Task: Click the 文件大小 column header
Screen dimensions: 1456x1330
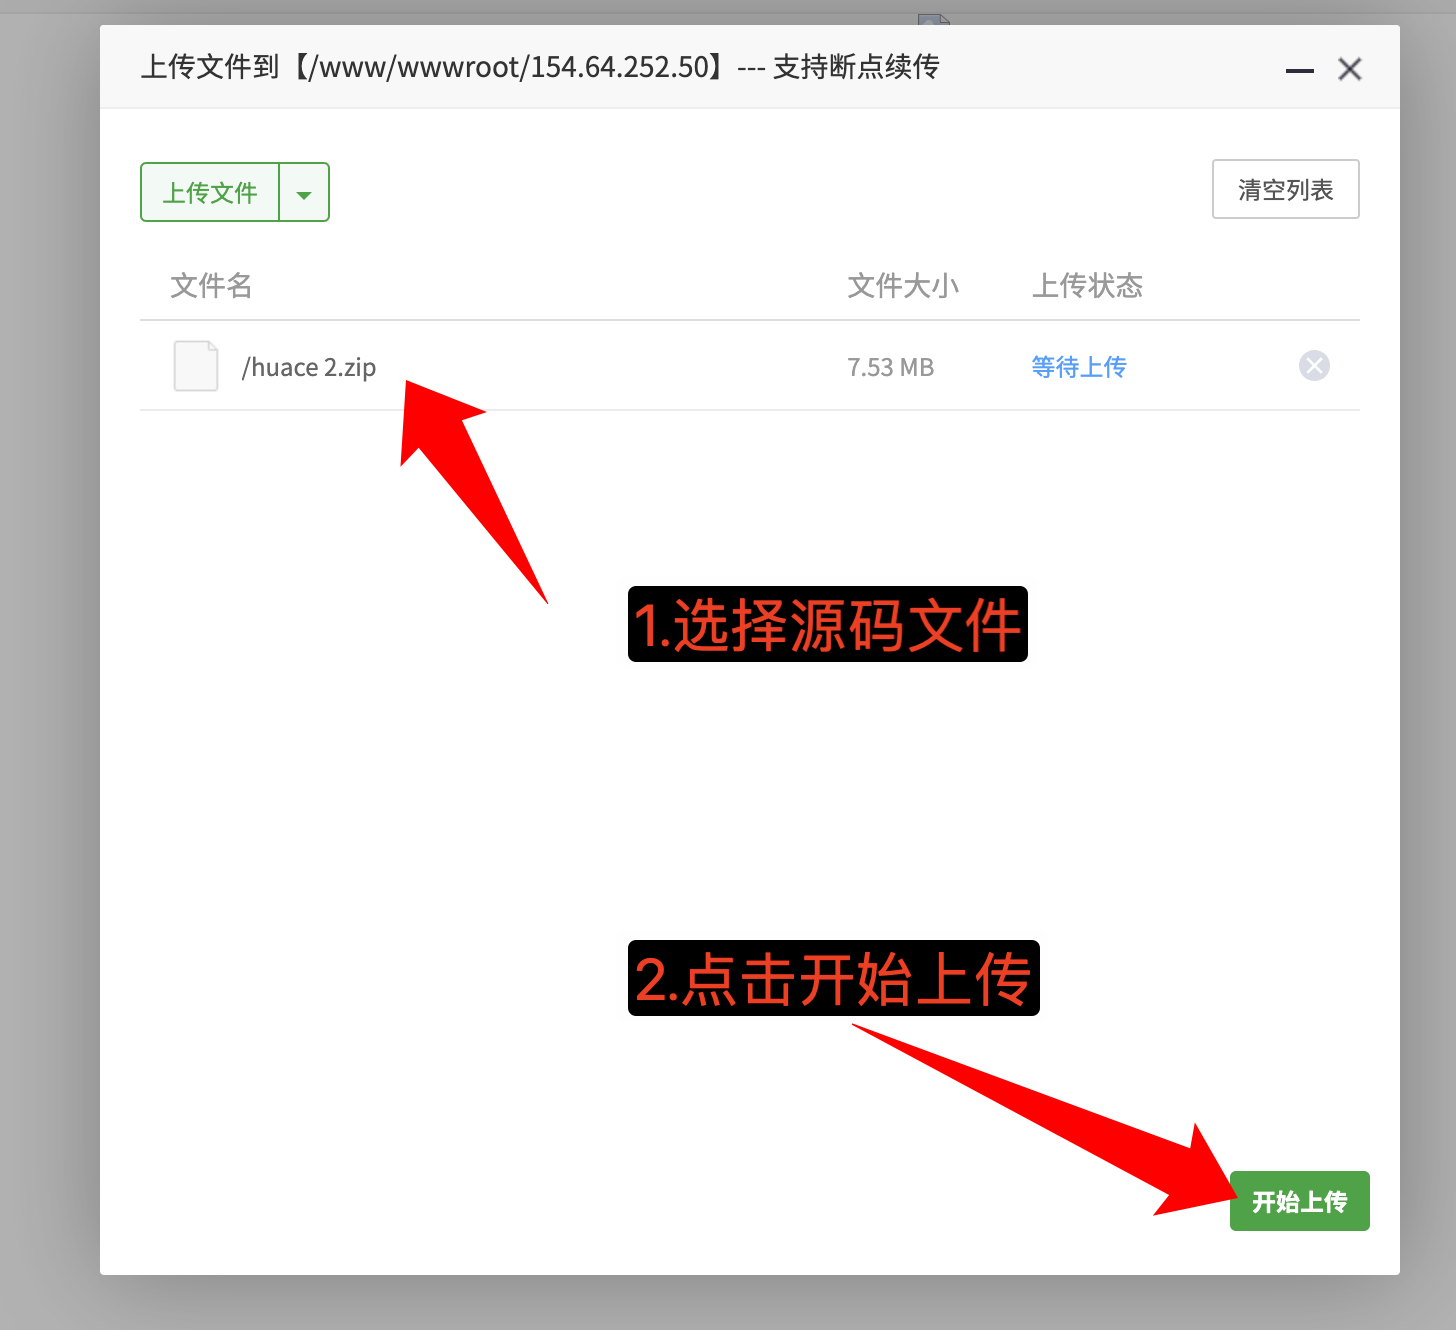Action: (903, 286)
